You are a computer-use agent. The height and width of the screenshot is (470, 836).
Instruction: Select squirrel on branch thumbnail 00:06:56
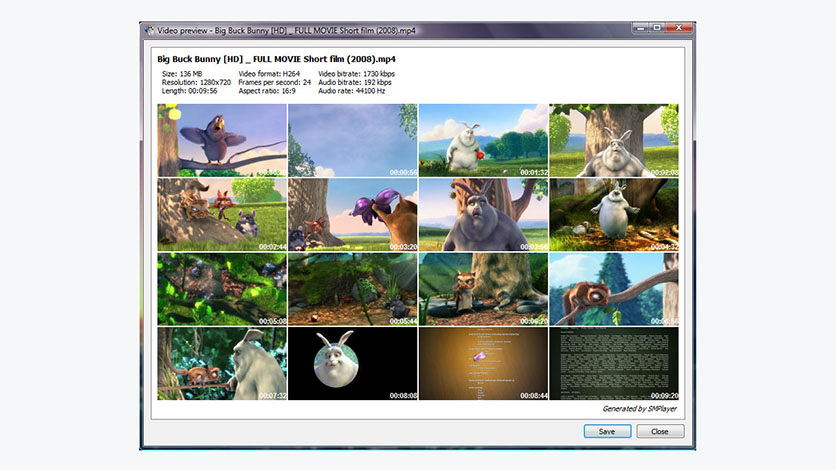tap(614, 289)
